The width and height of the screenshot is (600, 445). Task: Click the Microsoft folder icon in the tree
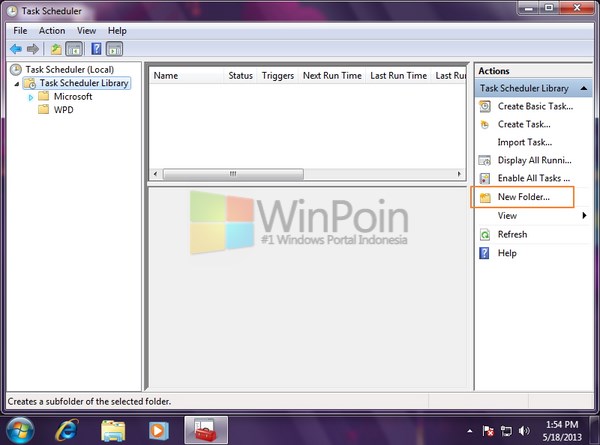(x=44, y=96)
